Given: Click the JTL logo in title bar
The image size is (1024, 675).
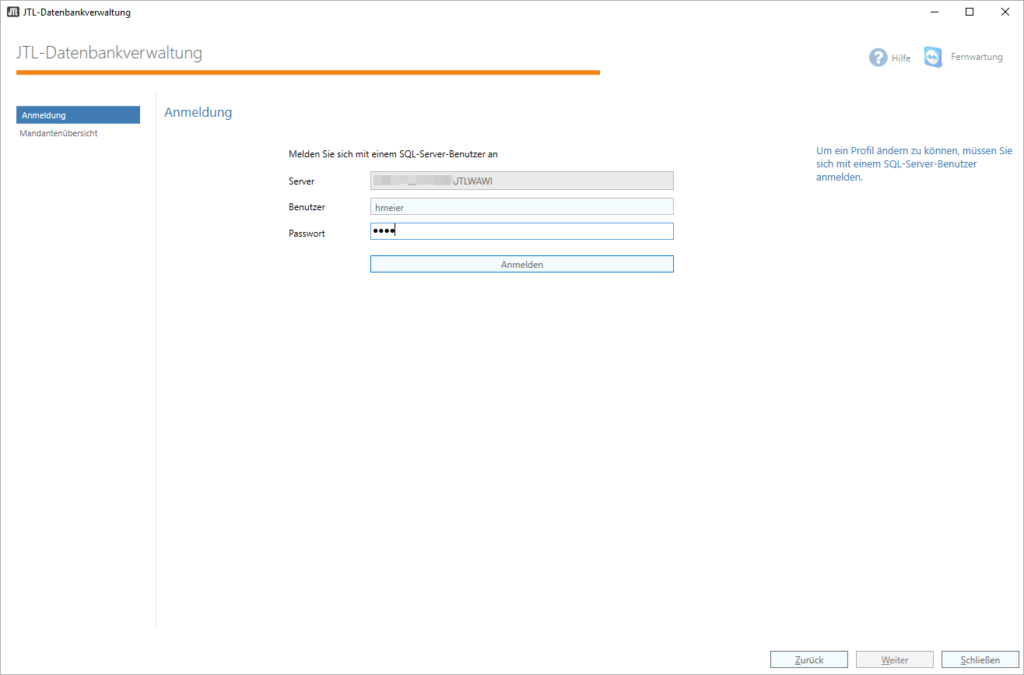Looking at the screenshot, I should 13,12.
